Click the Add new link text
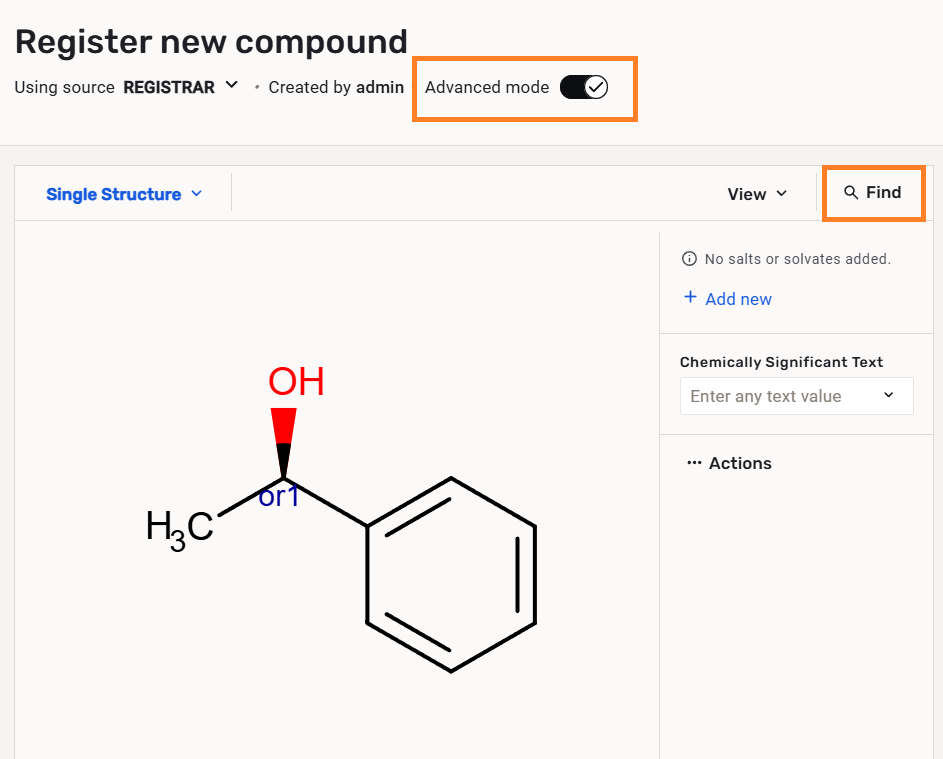Screen dimensions: 943x759 tap(739, 299)
